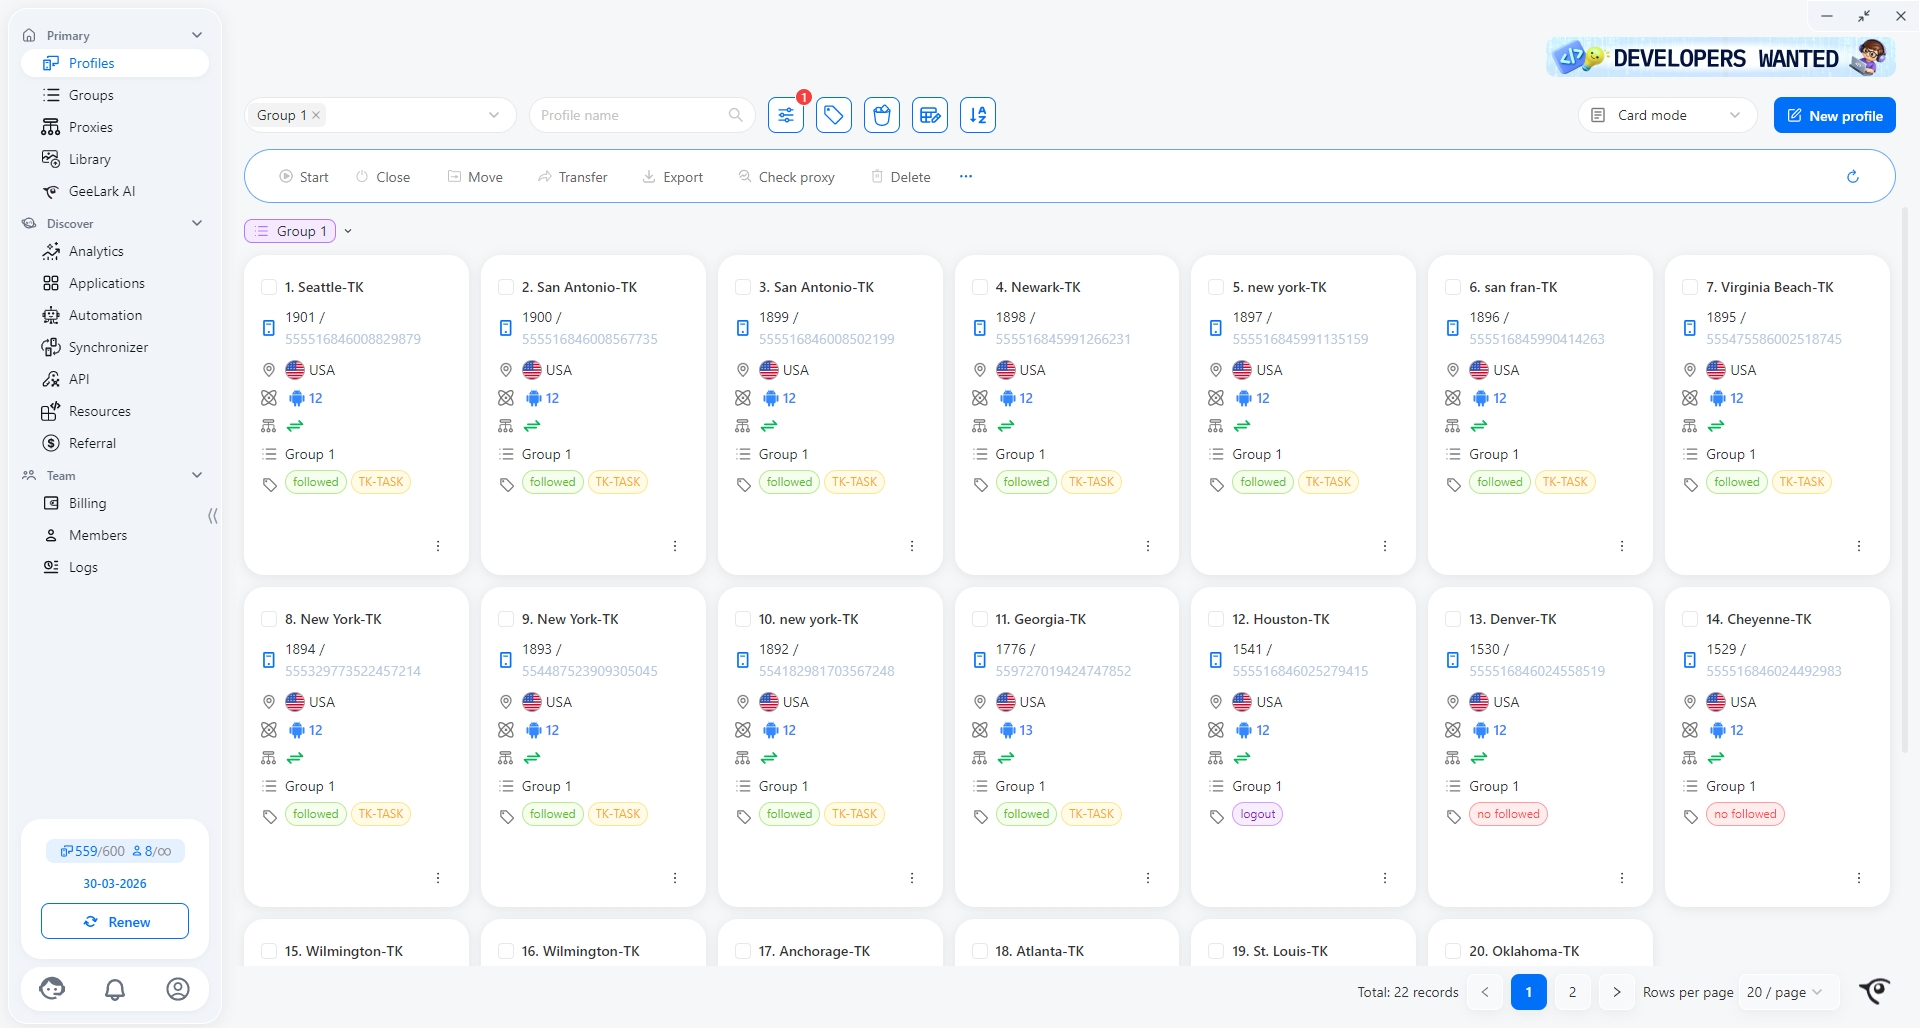The width and height of the screenshot is (1920, 1028).
Task: Open Billing in sidebar
Action: (115, 503)
